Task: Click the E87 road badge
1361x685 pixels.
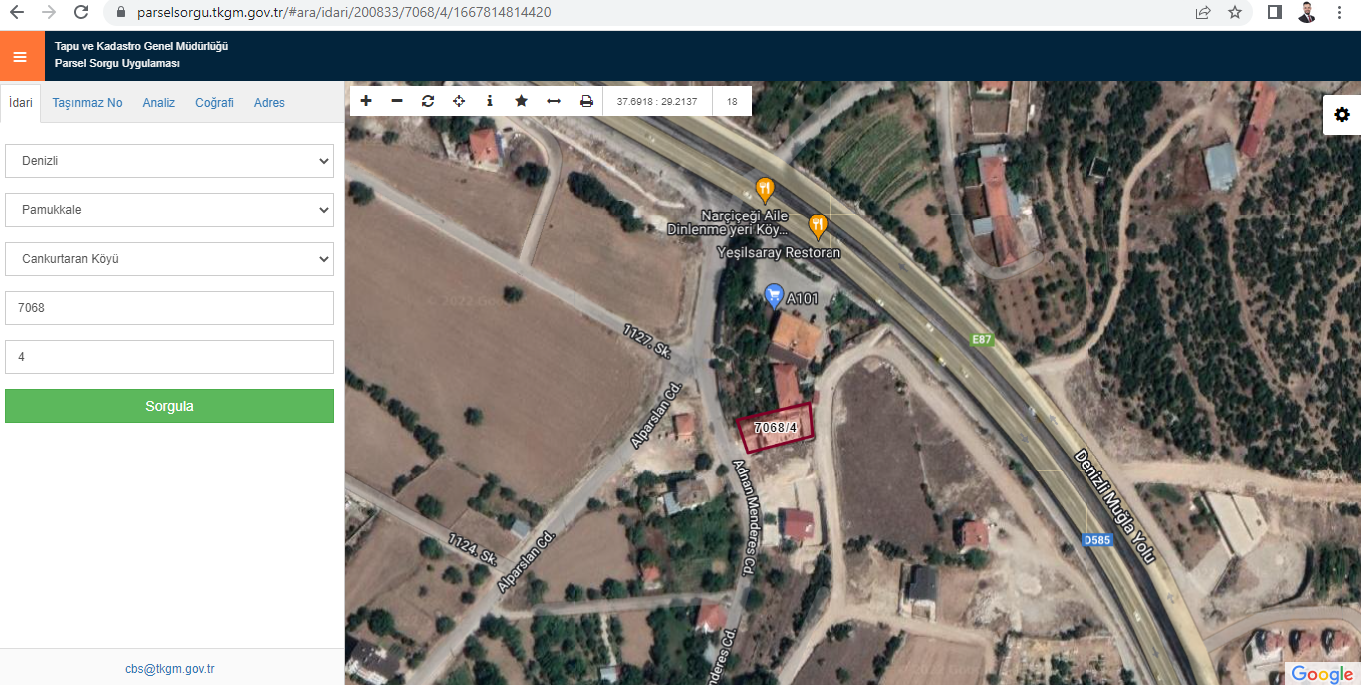Action: (x=982, y=340)
